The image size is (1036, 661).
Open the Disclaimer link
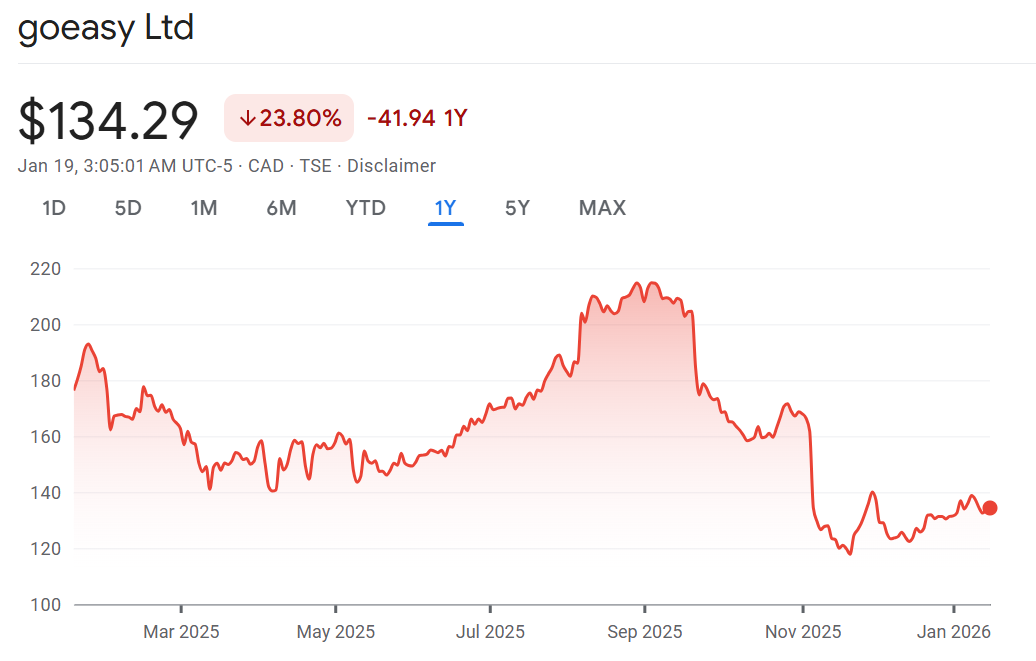pyautogui.click(x=391, y=166)
